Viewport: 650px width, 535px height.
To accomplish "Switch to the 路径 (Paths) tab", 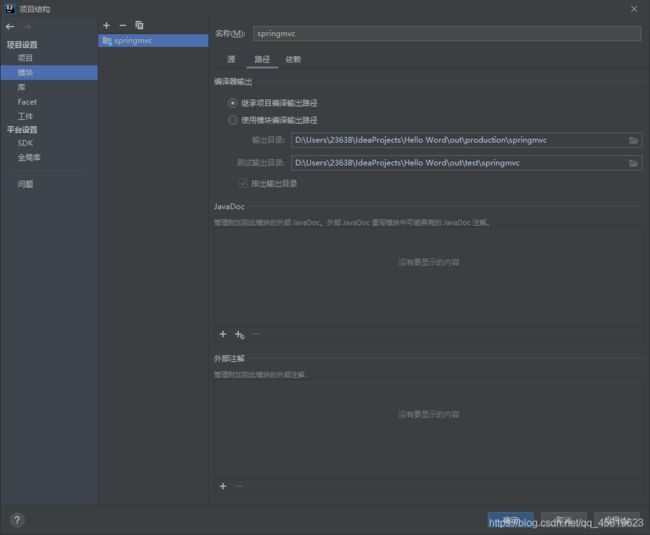I will [262, 59].
